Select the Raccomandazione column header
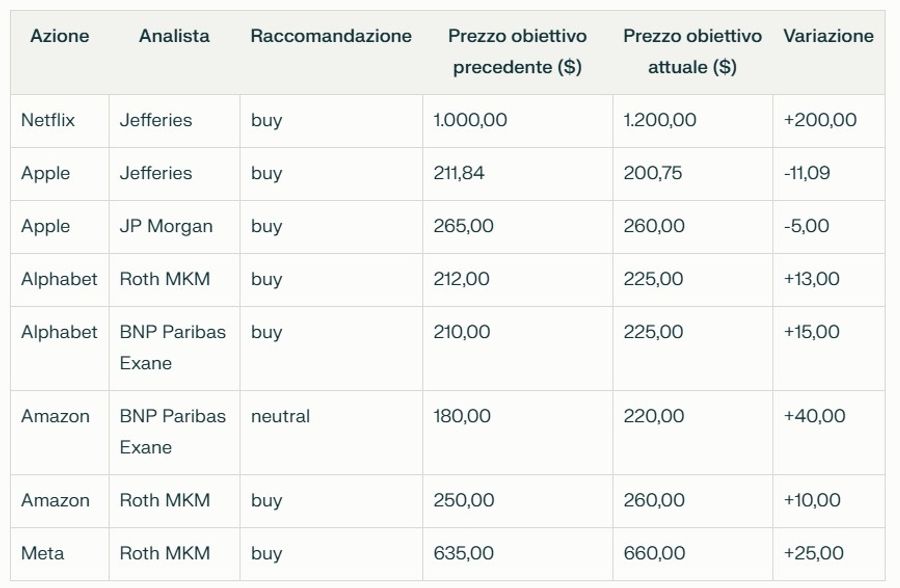 click(331, 36)
